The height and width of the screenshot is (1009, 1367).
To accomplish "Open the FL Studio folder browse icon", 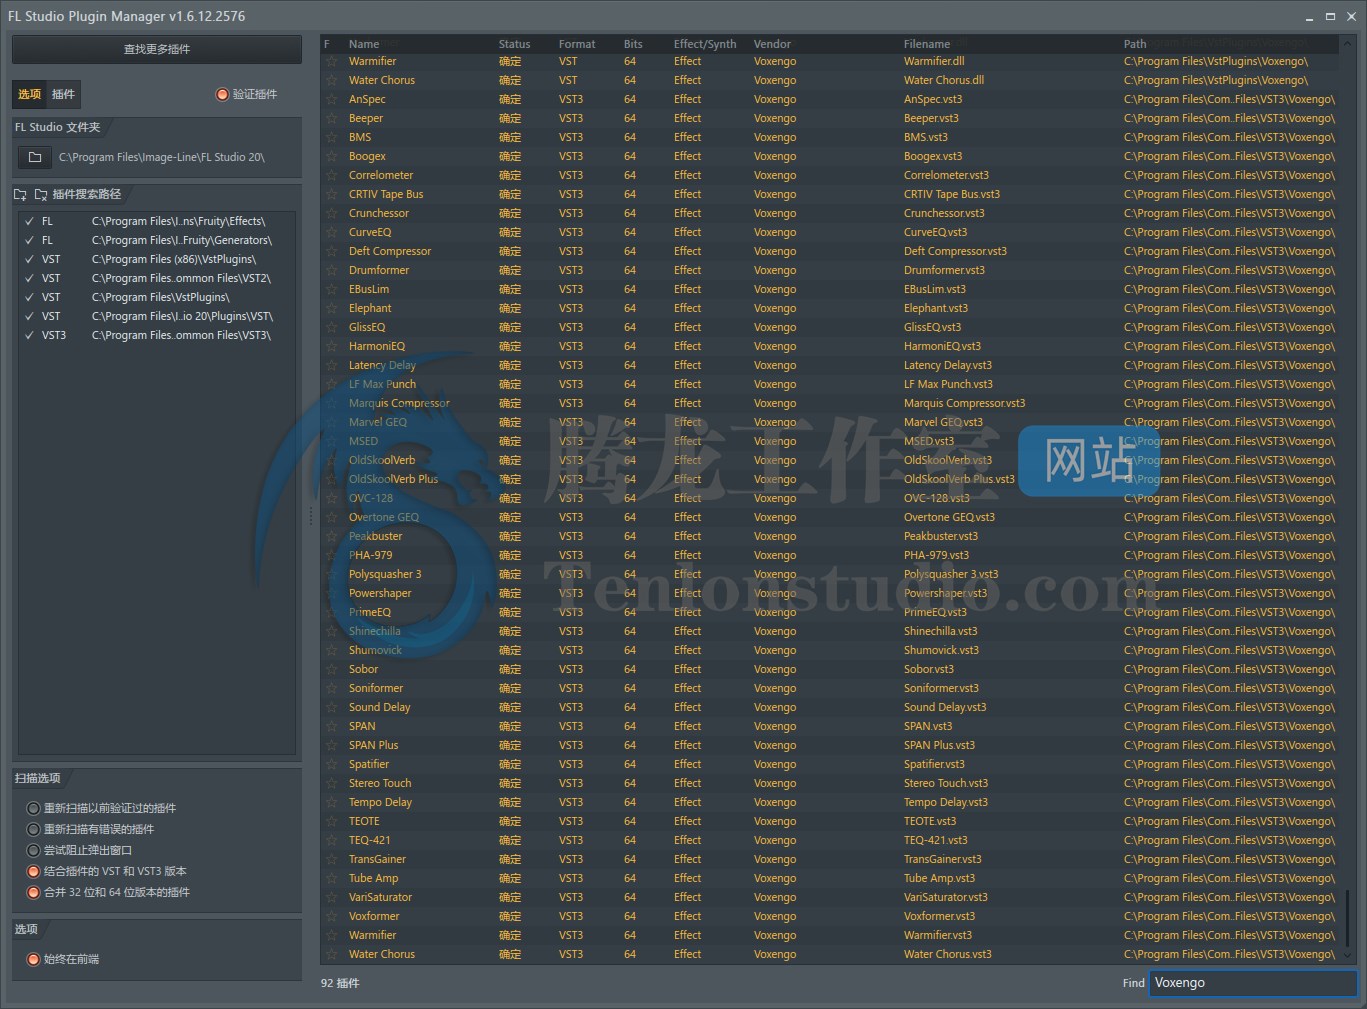I will (x=35, y=157).
